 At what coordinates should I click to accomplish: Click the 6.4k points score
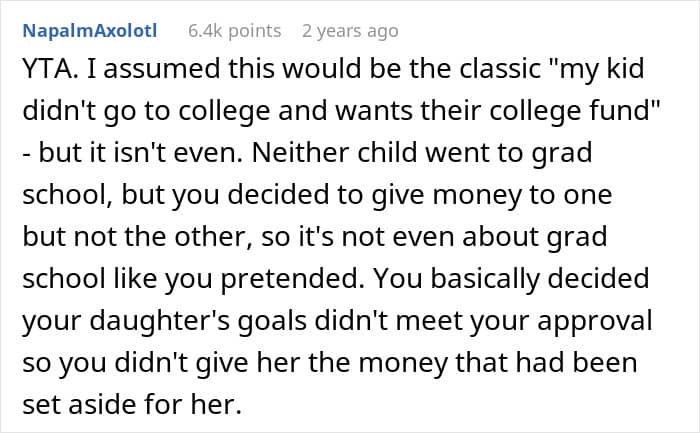234,30
